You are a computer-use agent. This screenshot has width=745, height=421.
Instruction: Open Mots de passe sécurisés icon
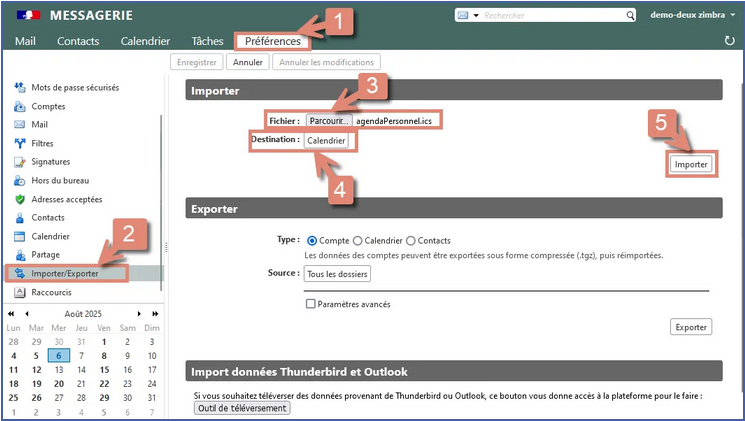pyautogui.click(x=19, y=87)
